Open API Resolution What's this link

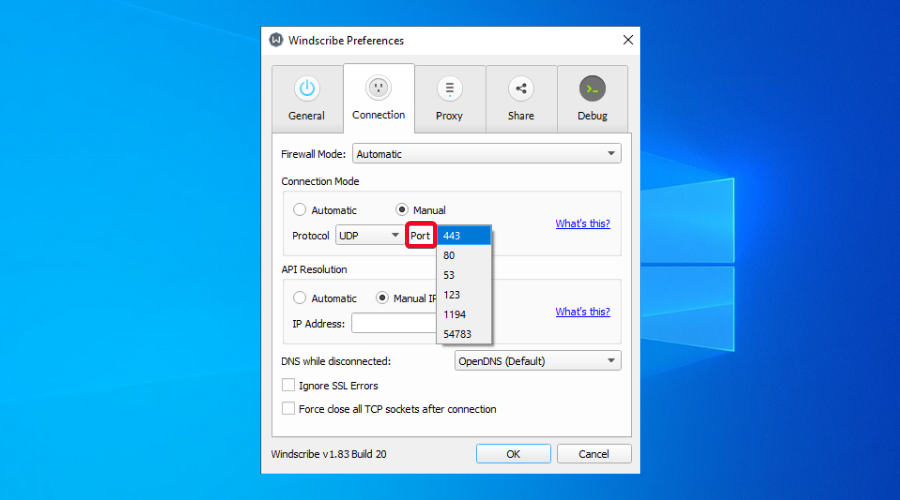point(583,311)
